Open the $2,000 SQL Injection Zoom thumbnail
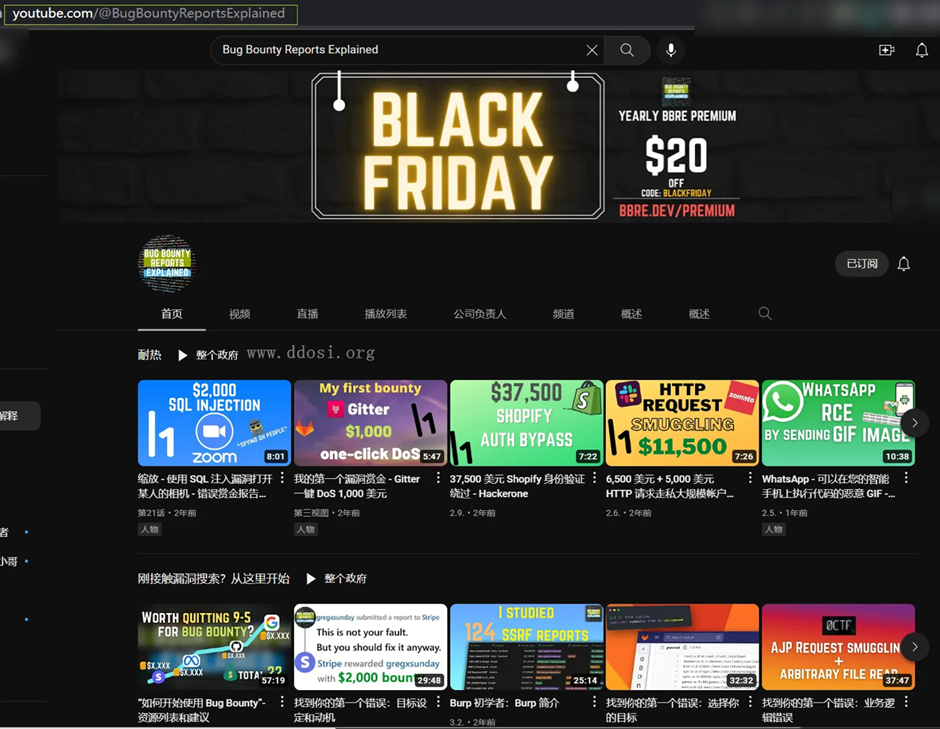940x729 pixels. coord(214,423)
